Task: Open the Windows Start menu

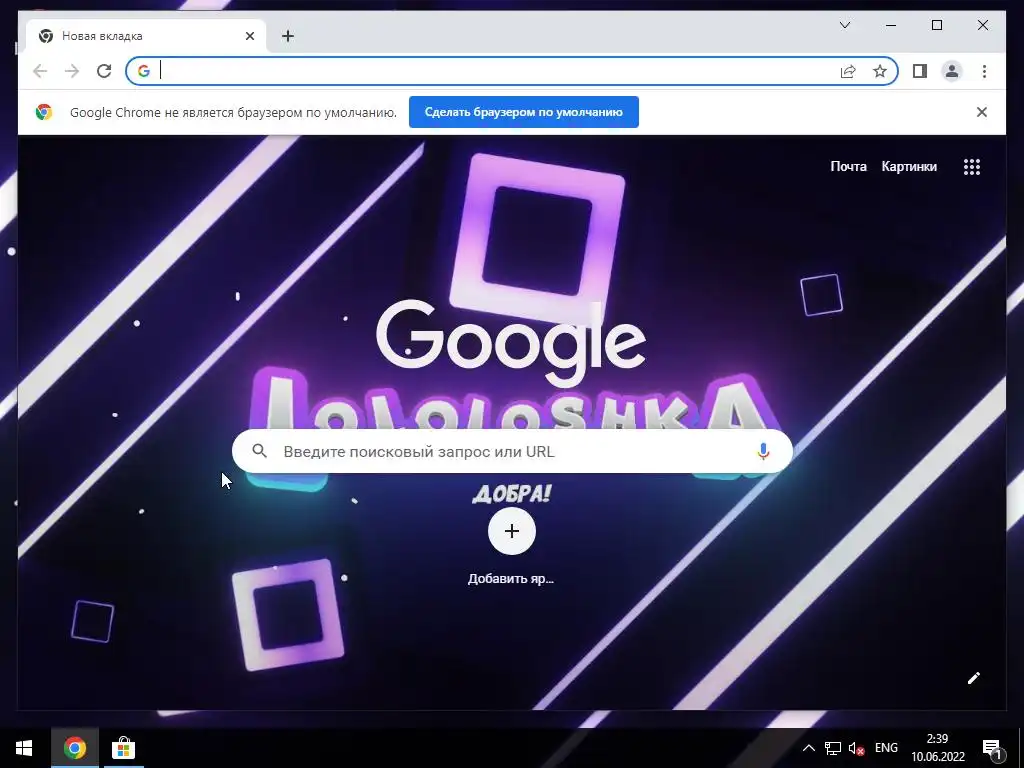Action: (x=24, y=748)
